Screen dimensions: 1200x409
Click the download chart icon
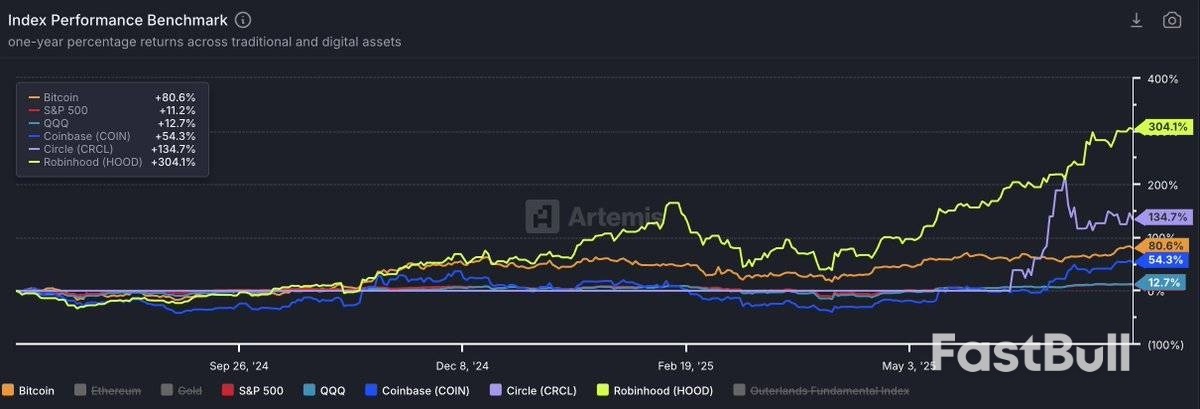tap(1136, 20)
